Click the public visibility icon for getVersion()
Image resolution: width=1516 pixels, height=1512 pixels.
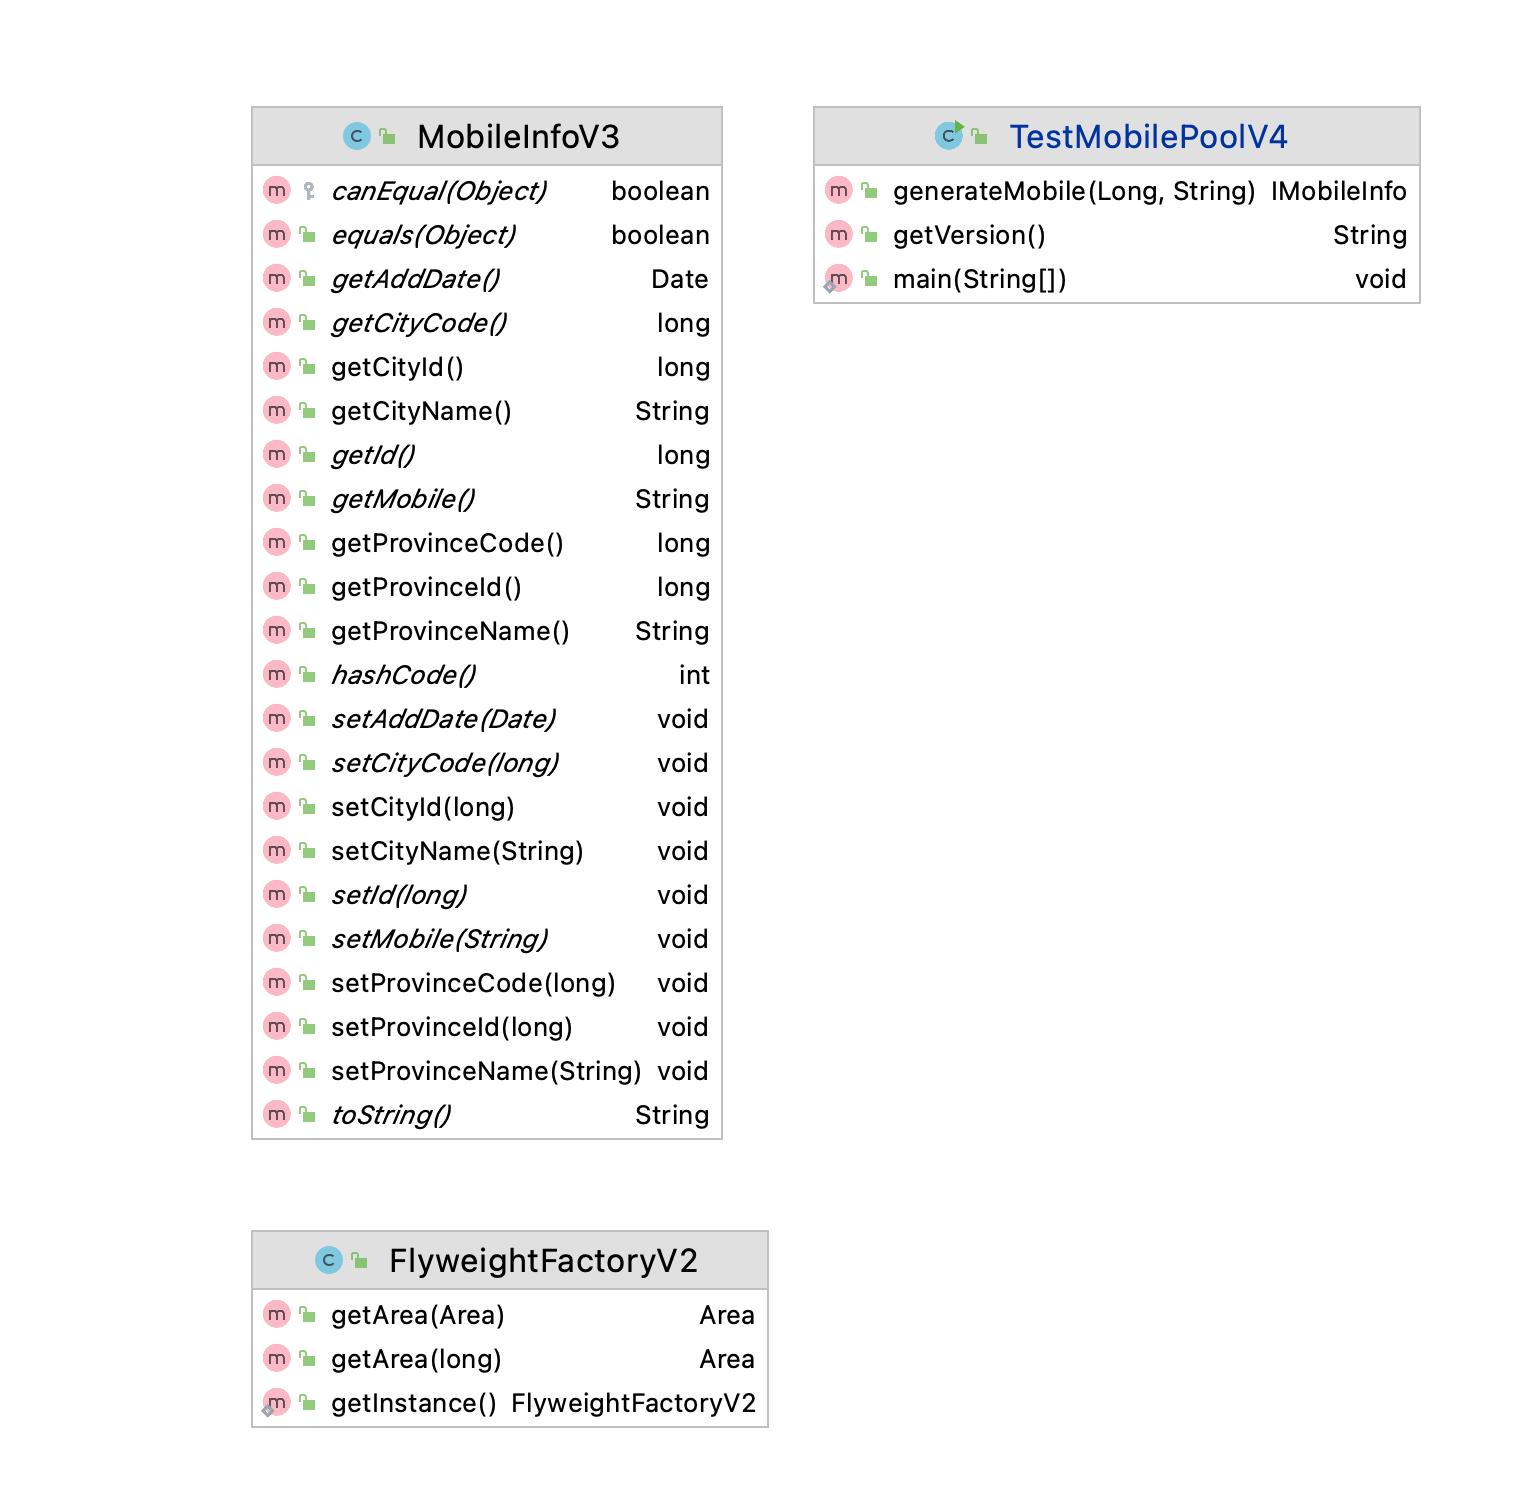[x=870, y=234]
